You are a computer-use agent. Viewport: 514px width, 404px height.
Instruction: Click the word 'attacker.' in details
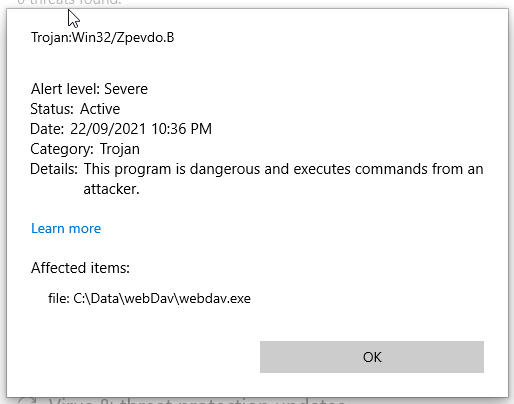coord(111,189)
